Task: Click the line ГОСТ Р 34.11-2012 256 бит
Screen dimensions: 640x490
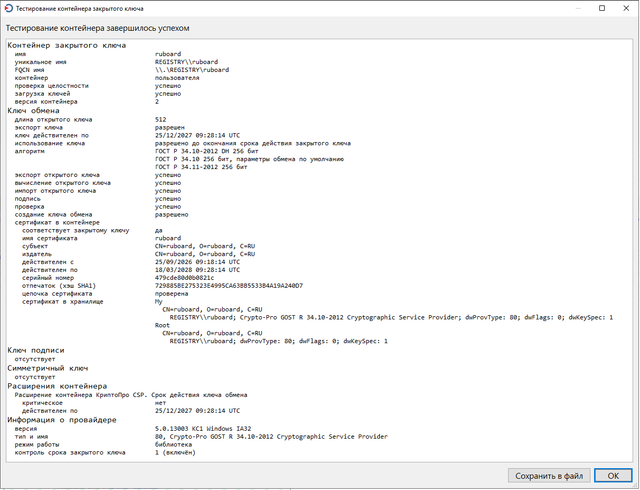Action: [201, 167]
